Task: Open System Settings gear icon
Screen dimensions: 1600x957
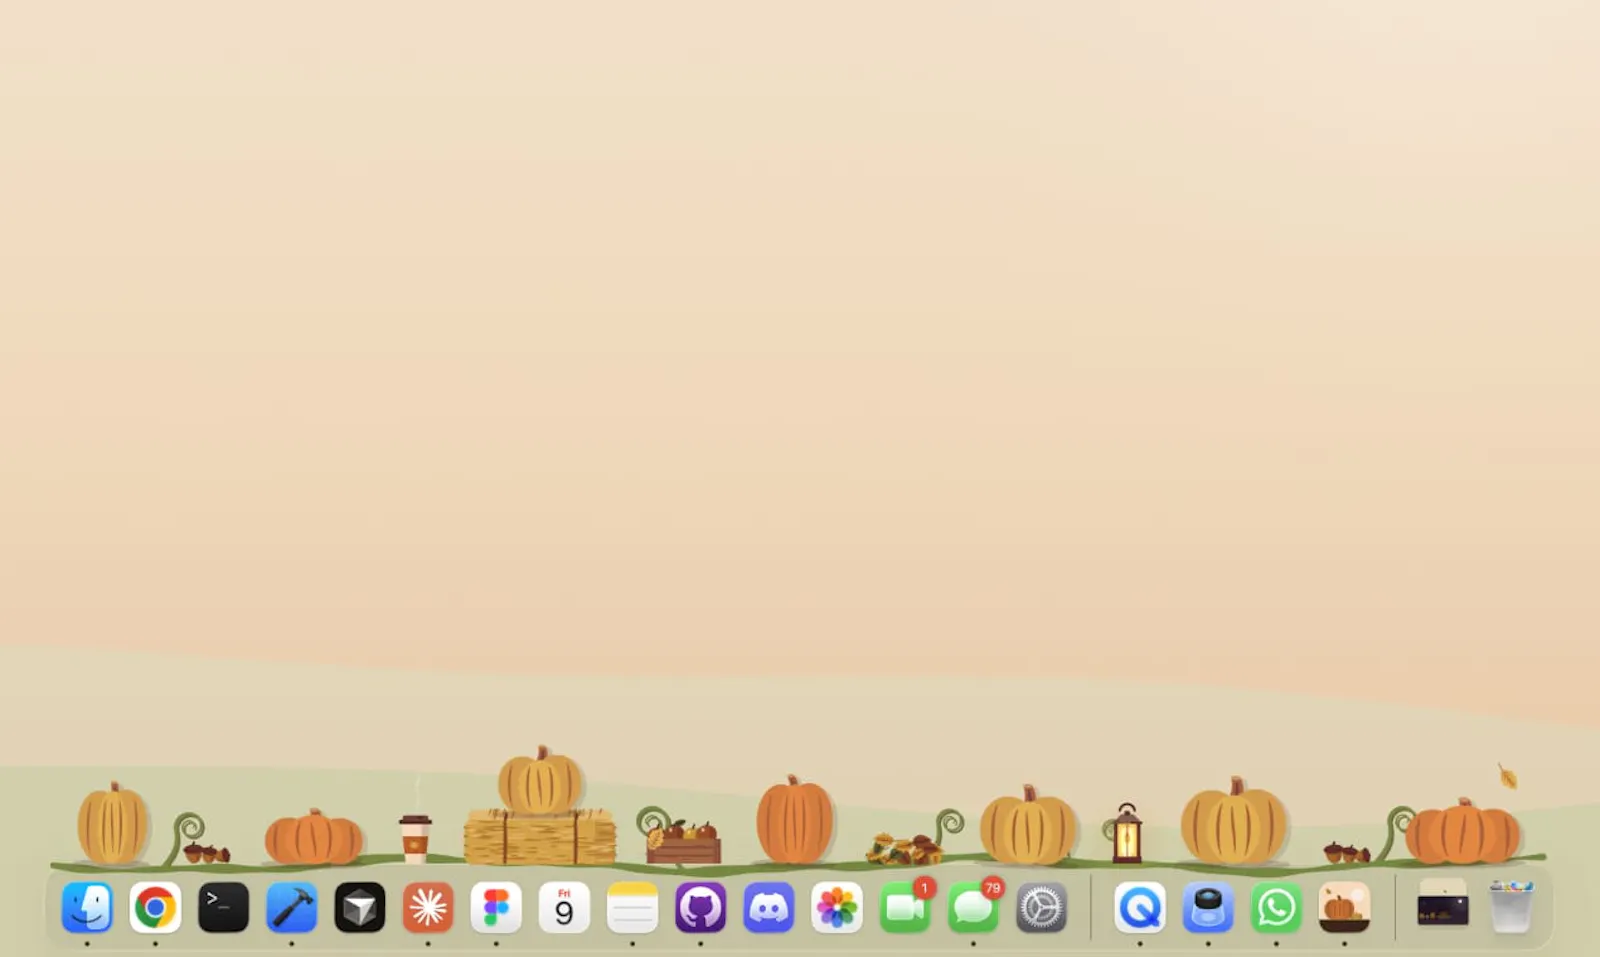Action: pyautogui.click(x=1041, y=908)
